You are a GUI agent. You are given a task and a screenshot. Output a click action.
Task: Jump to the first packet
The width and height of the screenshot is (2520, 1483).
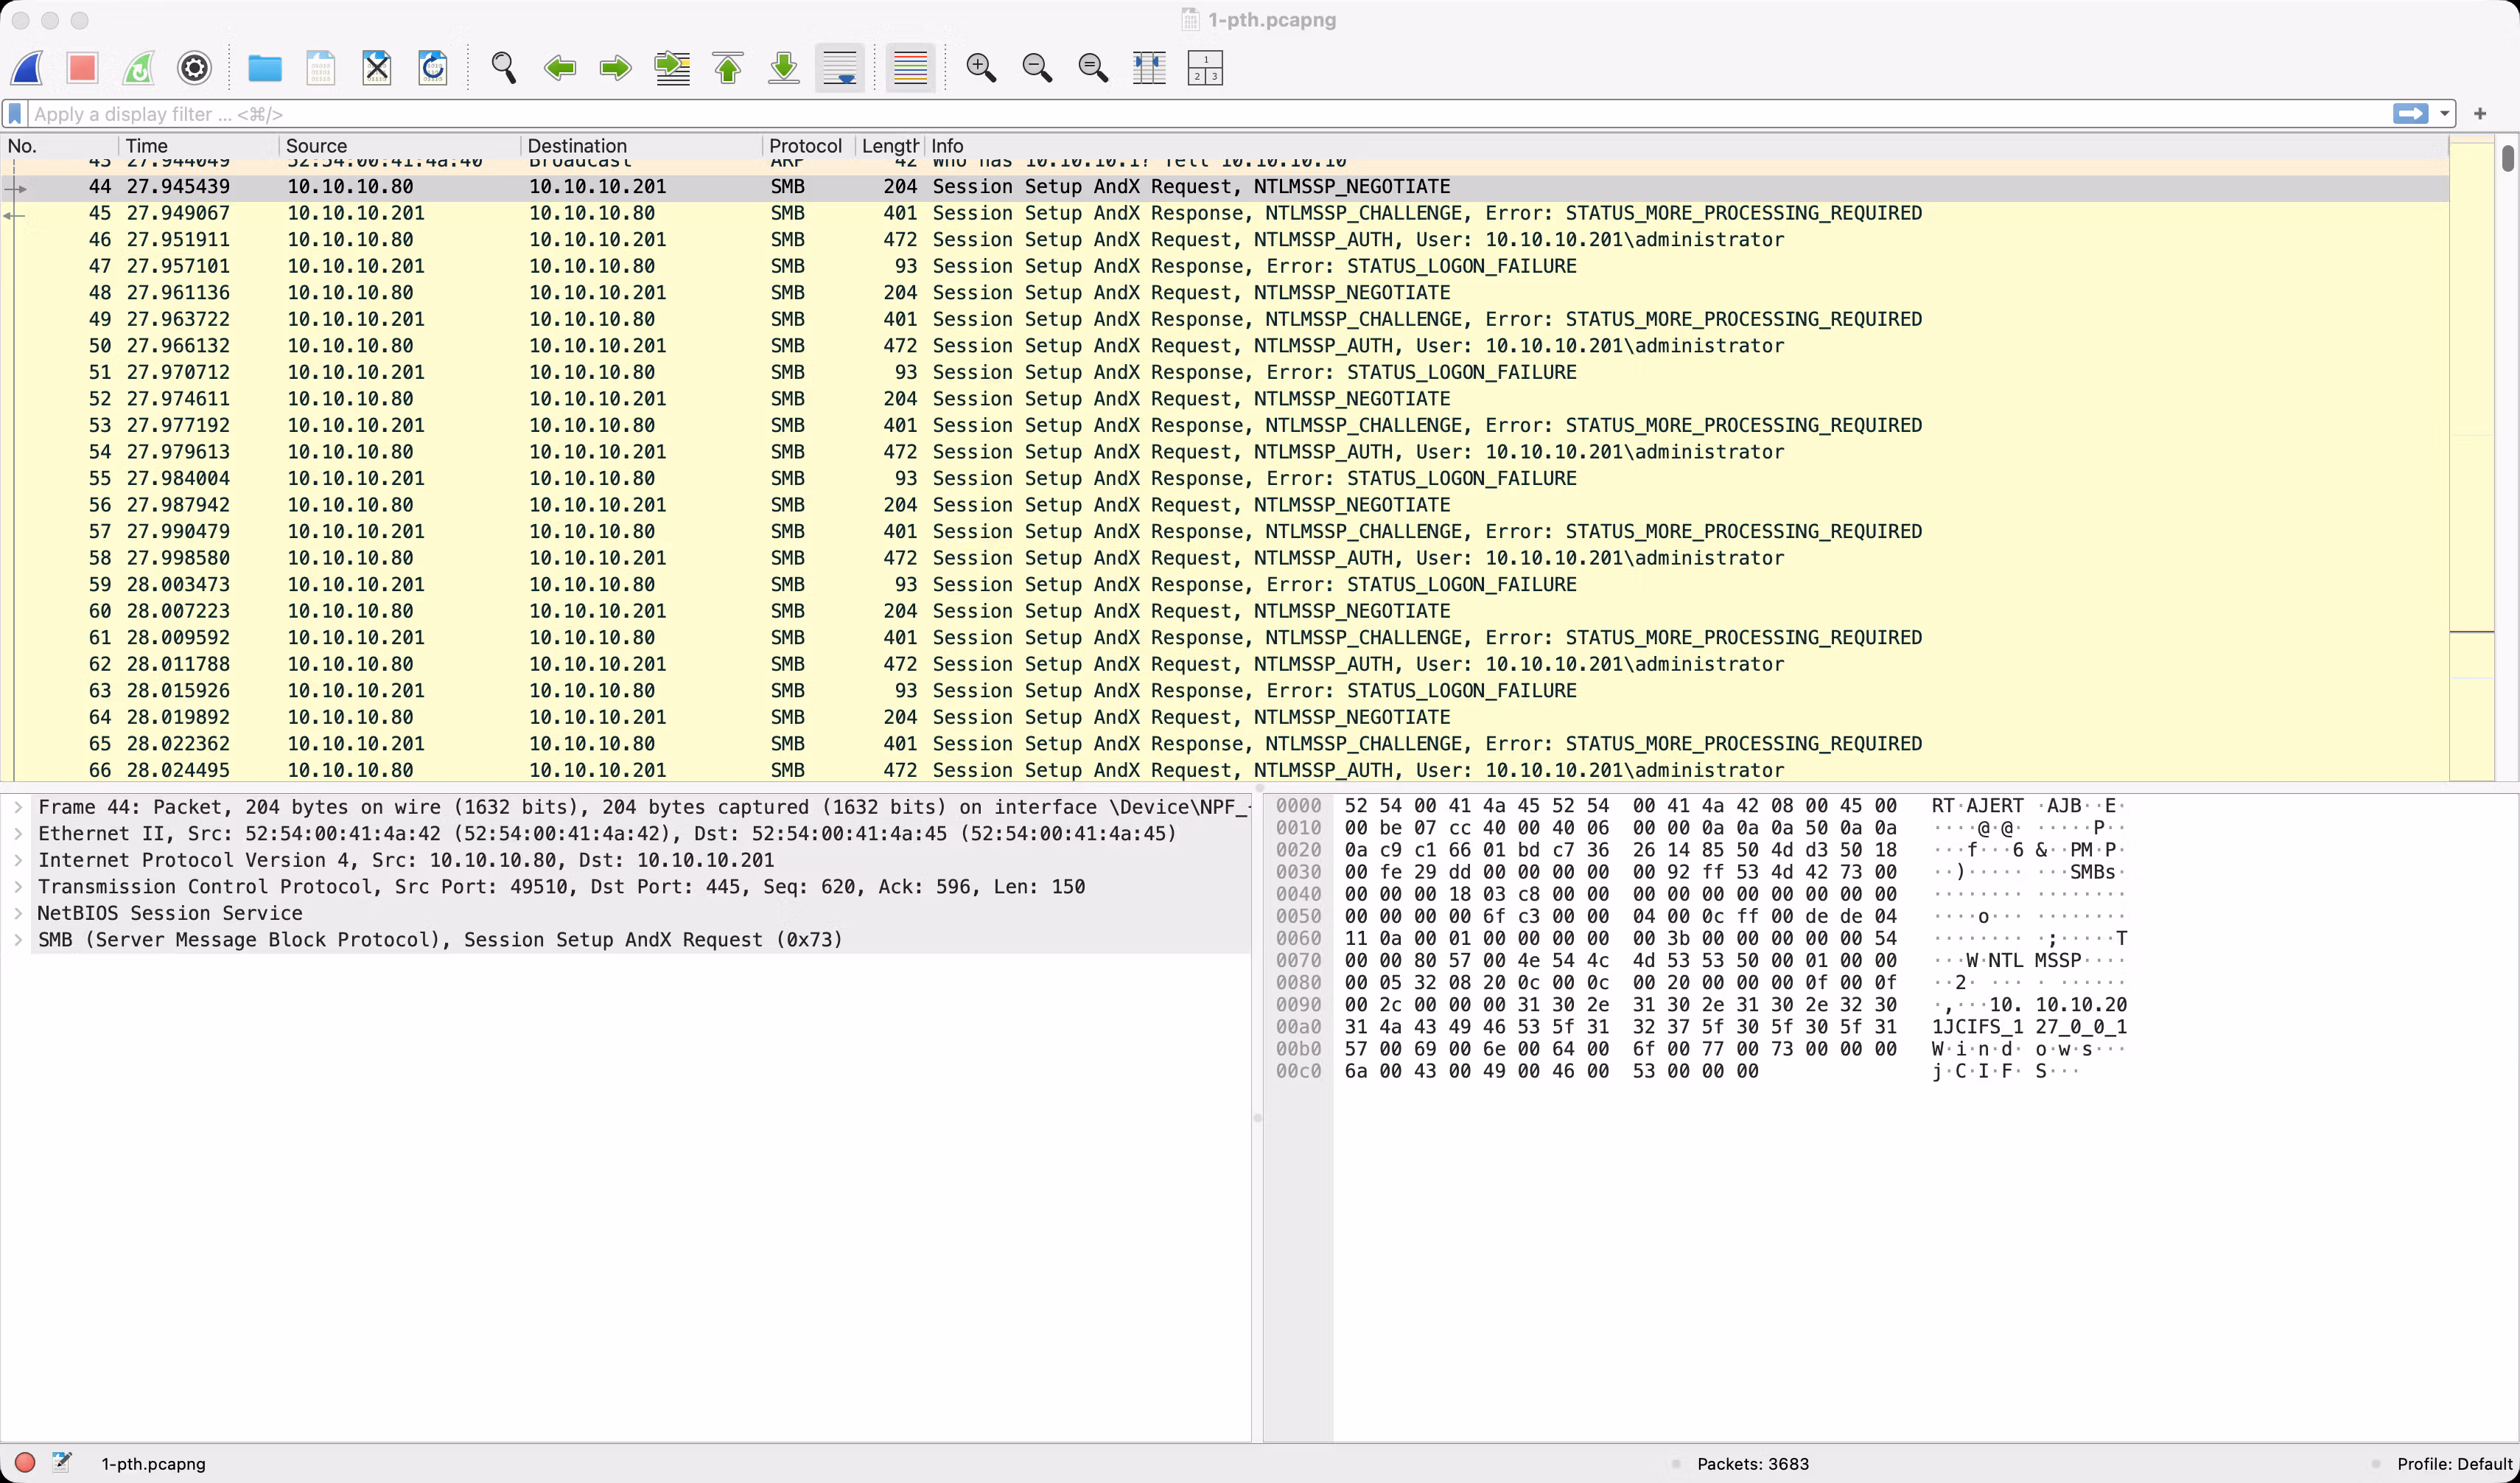(x=728, y=68)
